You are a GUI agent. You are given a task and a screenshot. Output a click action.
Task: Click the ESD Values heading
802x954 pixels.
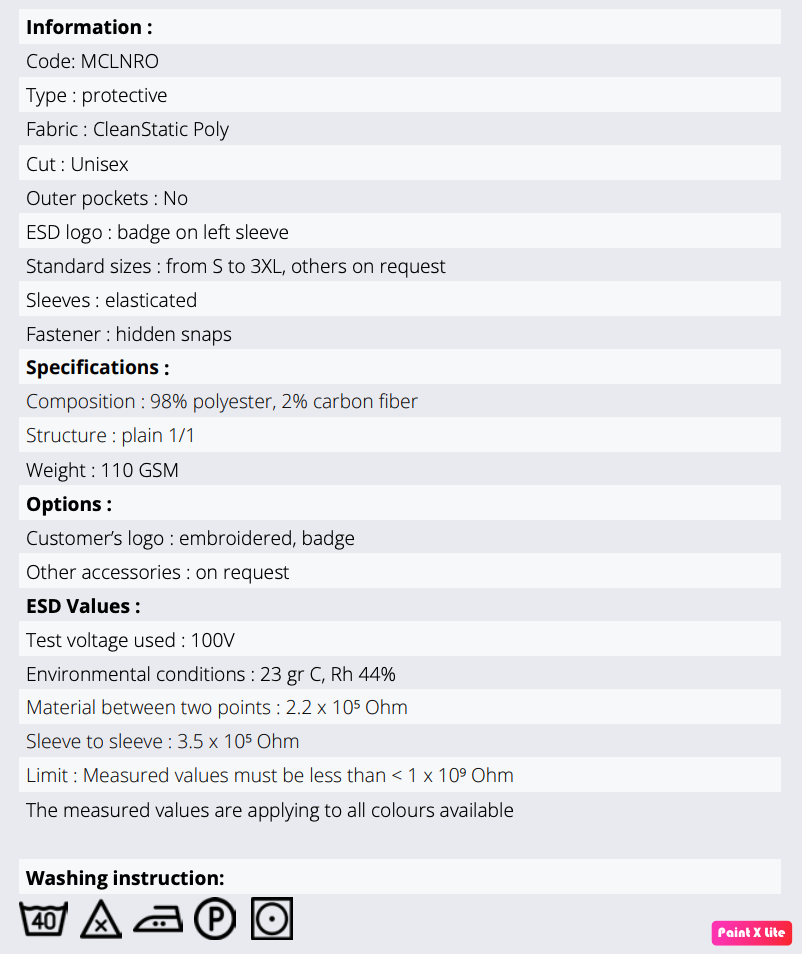(x=83, y=606)
